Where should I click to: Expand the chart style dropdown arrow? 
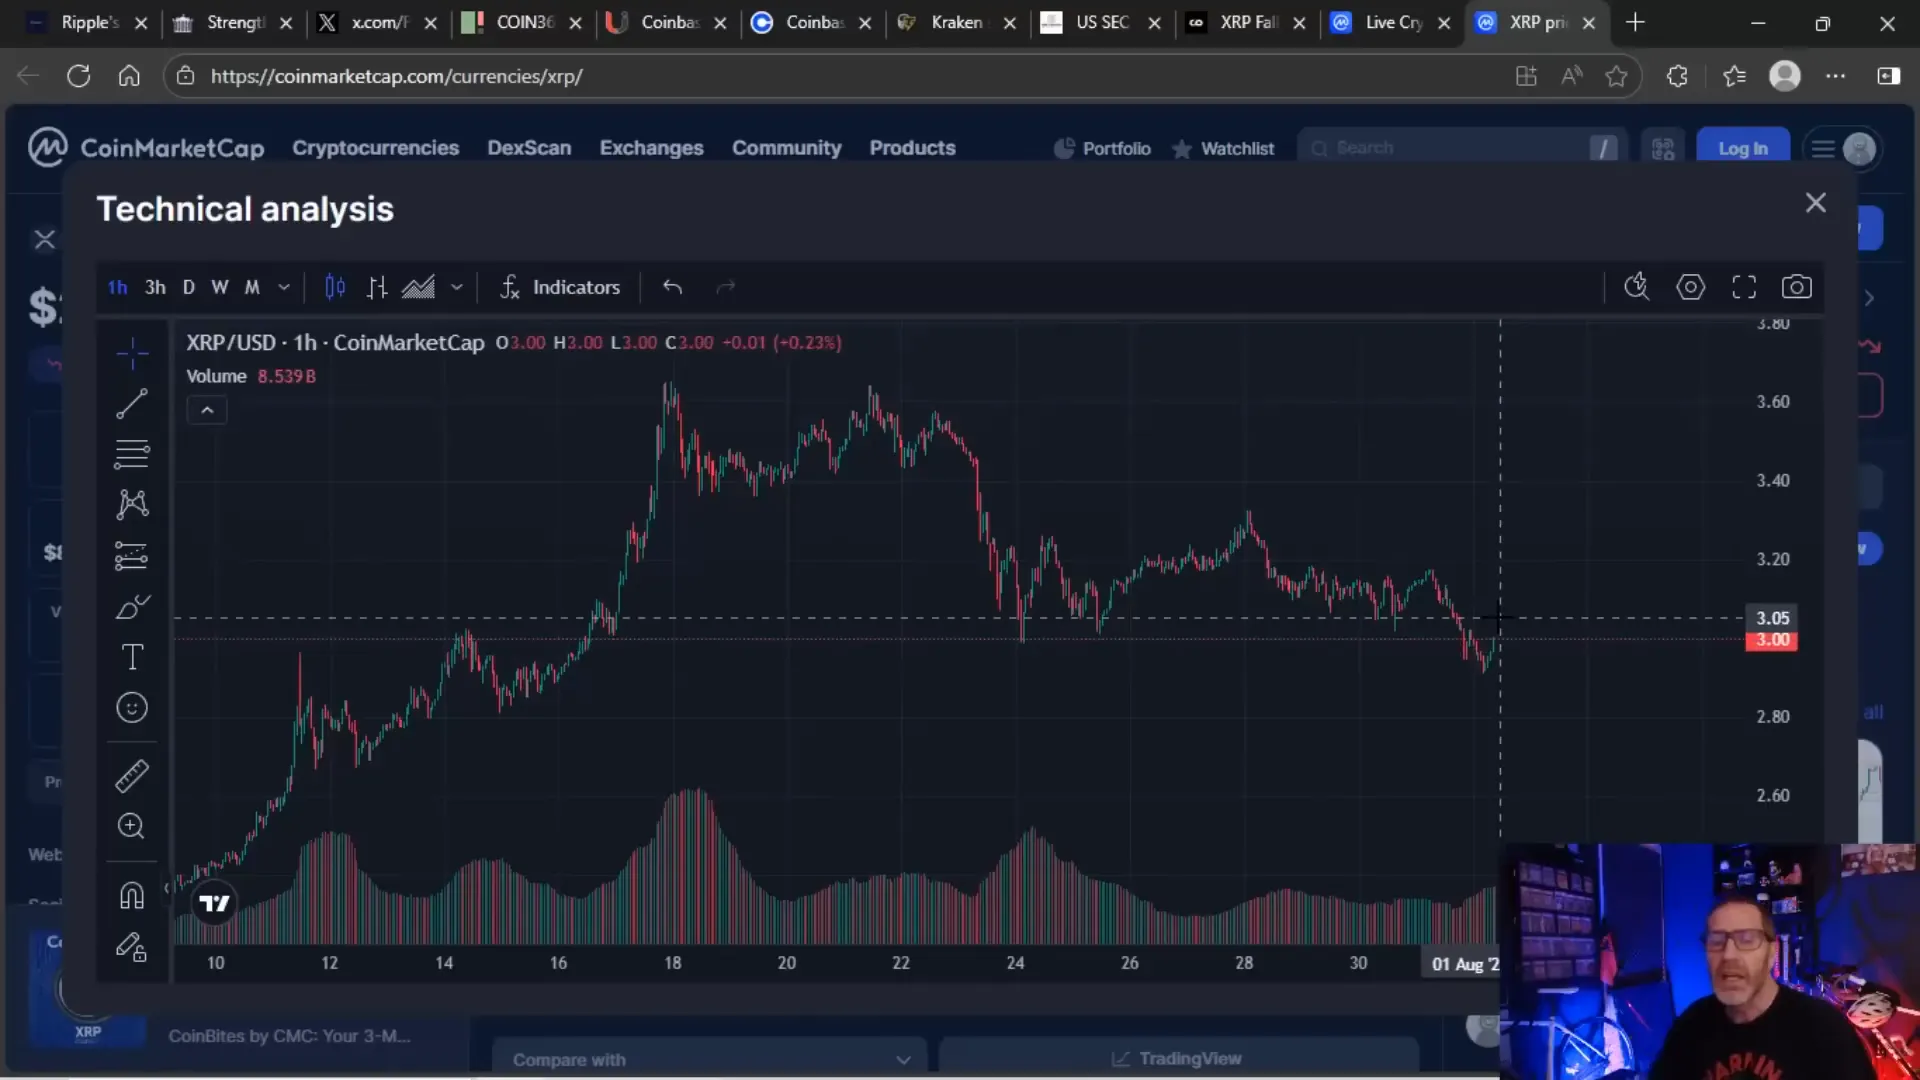(x=457, y=288)
